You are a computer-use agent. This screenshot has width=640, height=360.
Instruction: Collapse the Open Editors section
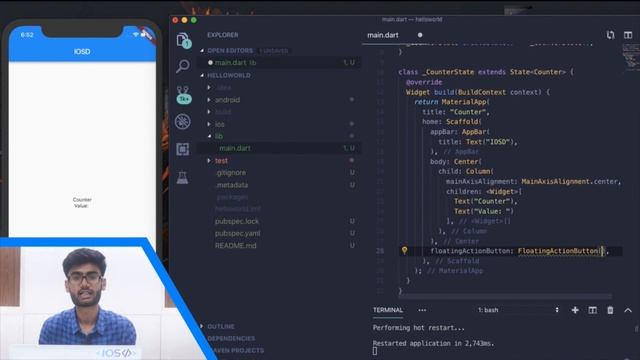tap(202, 51)
